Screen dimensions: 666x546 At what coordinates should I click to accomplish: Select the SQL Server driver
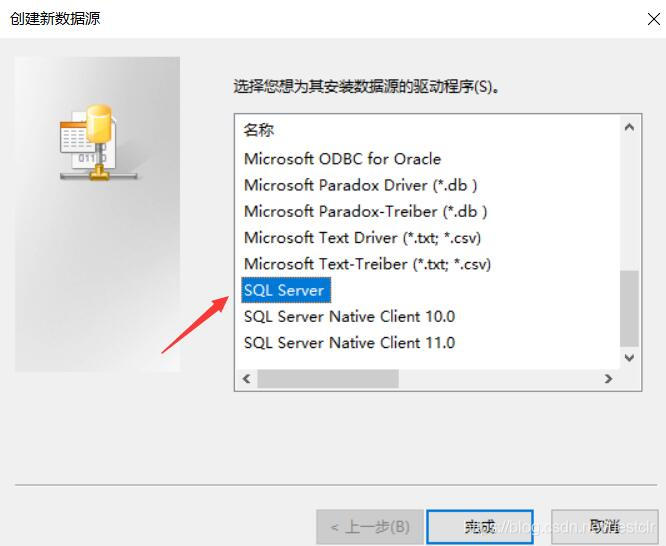[x=285, y=290]
